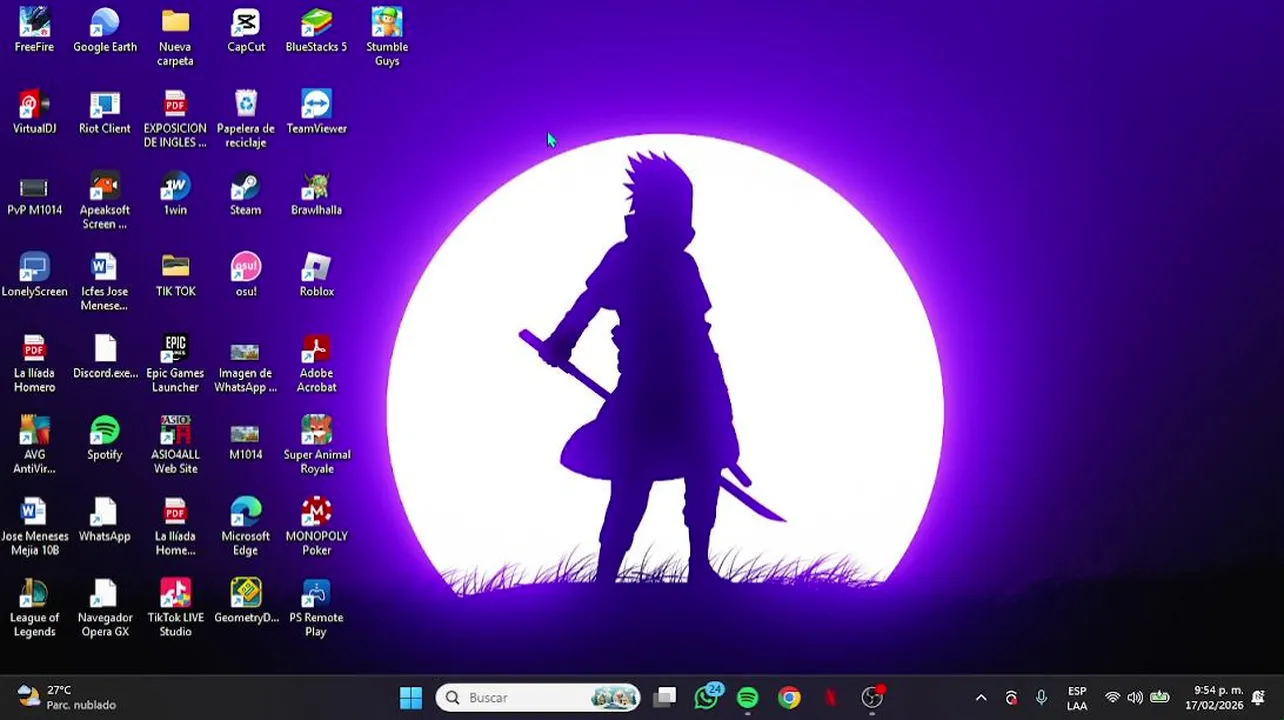Select the Nueva carpeta folder
Screen dimensions: 1284x720
point(175,38)
